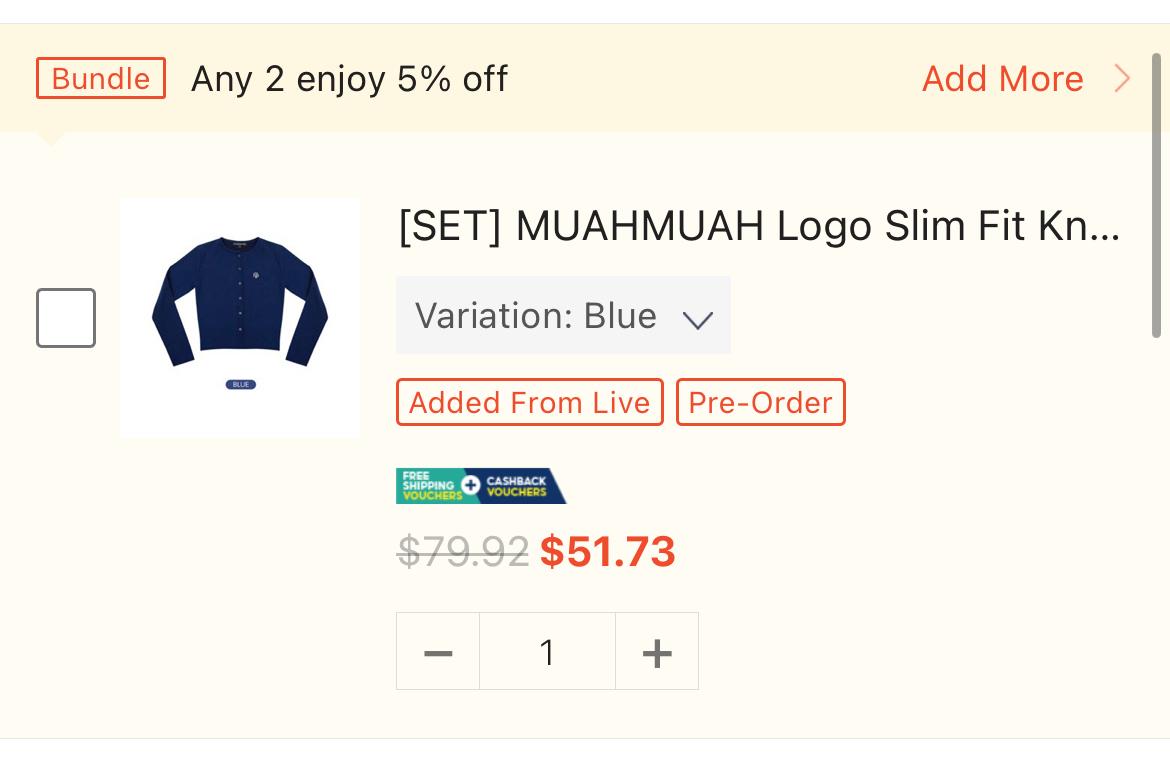
Task: Click the Pre-Order tag
Action: (x=760, y=402)
